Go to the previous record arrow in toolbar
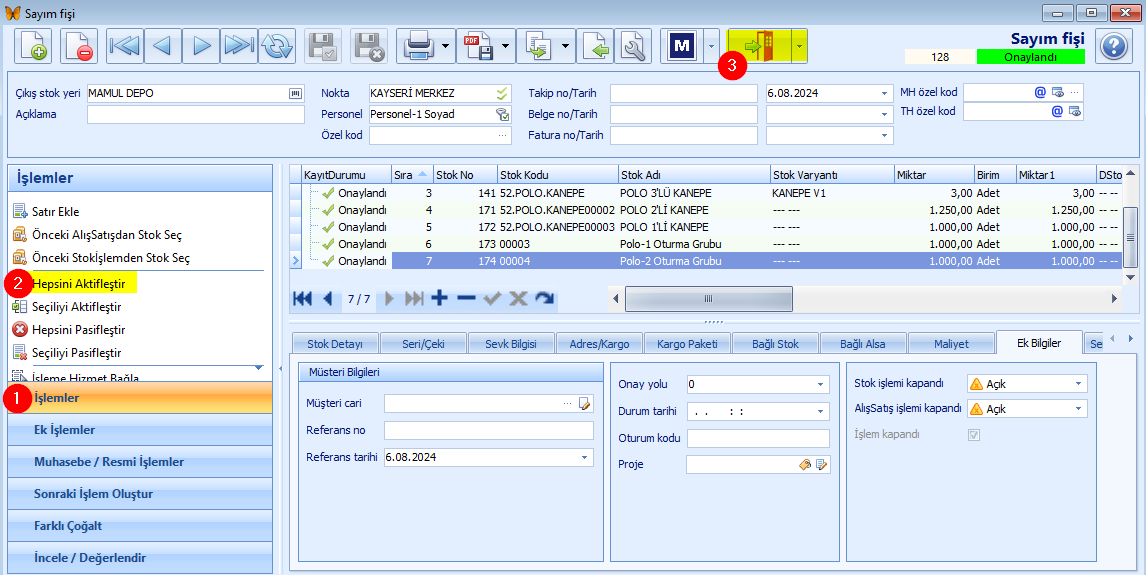1146x575 pixels. (x=163, y=46)
